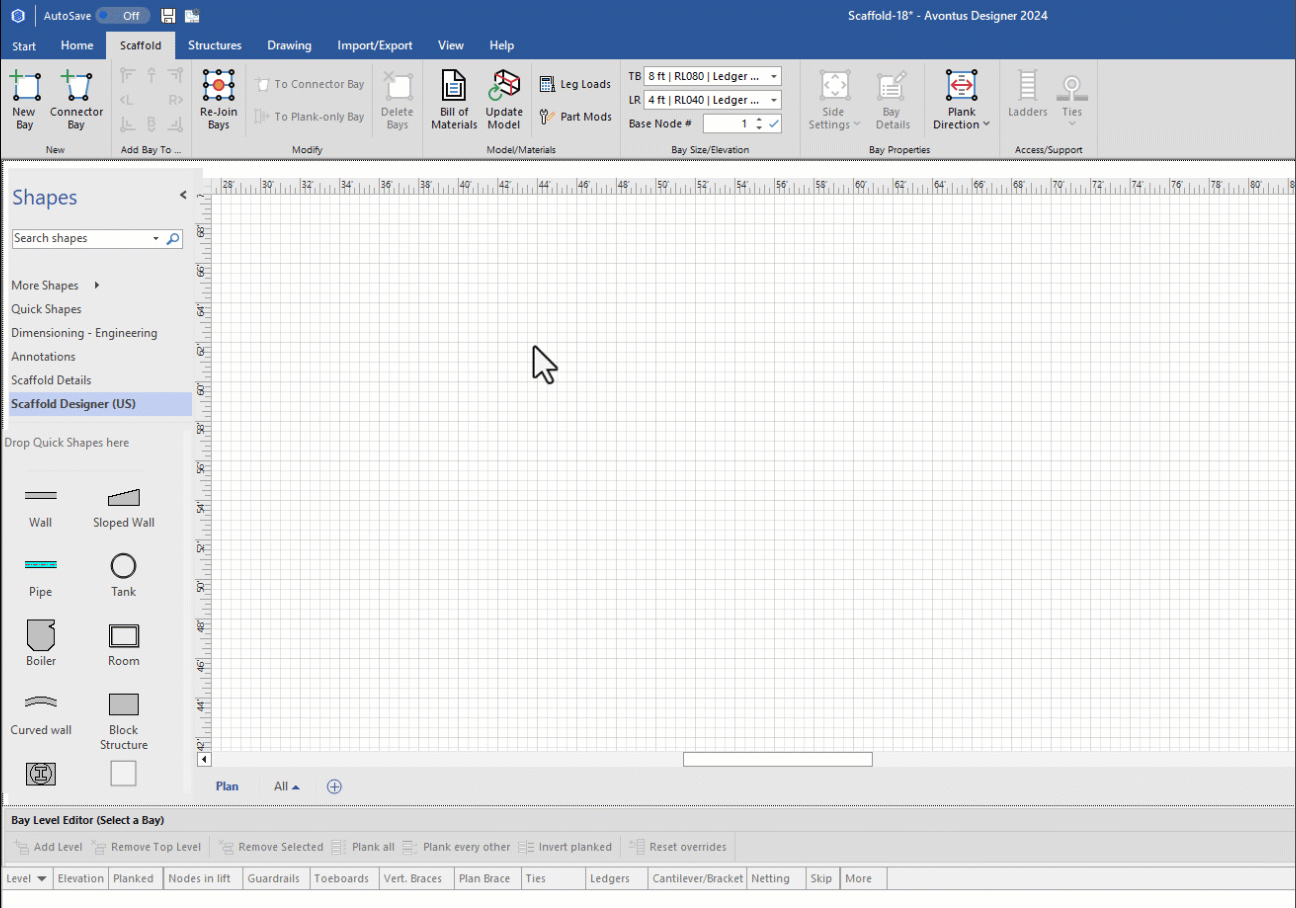1296x908 pixels.
Task: Select the Connector Bay tool
Action: 76,88
